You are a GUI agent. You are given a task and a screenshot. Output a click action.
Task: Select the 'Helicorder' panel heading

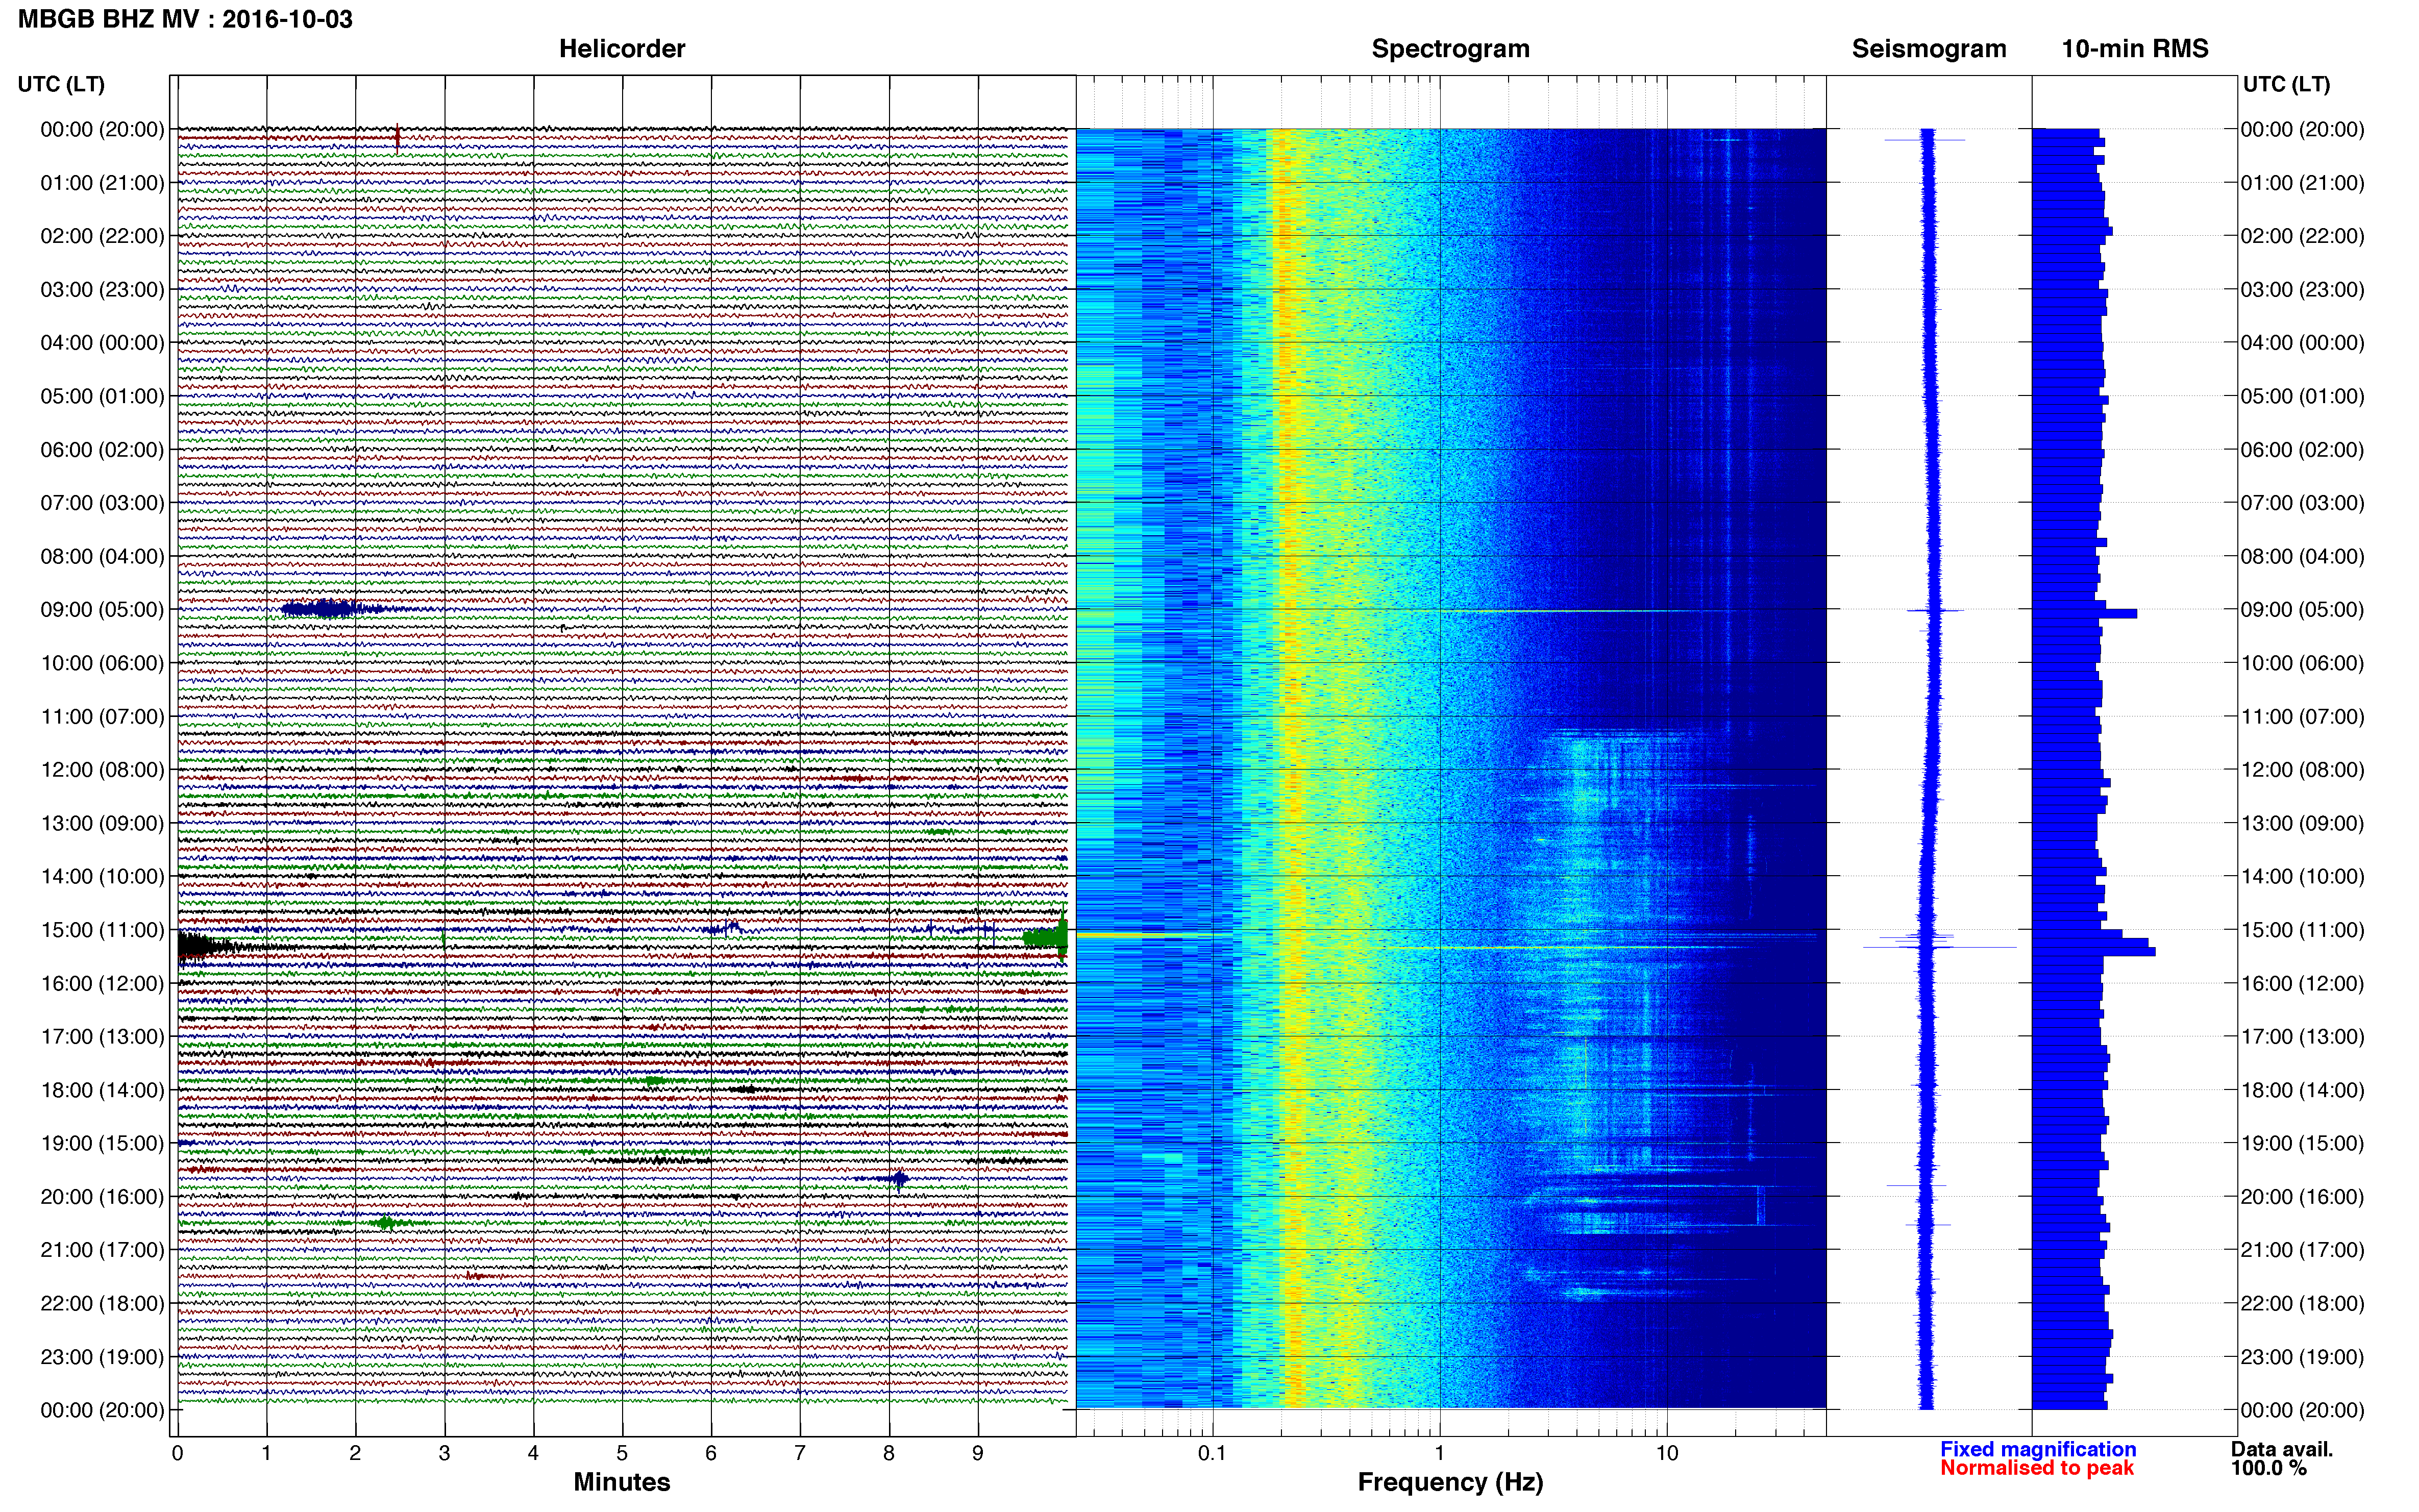[622, 49]
